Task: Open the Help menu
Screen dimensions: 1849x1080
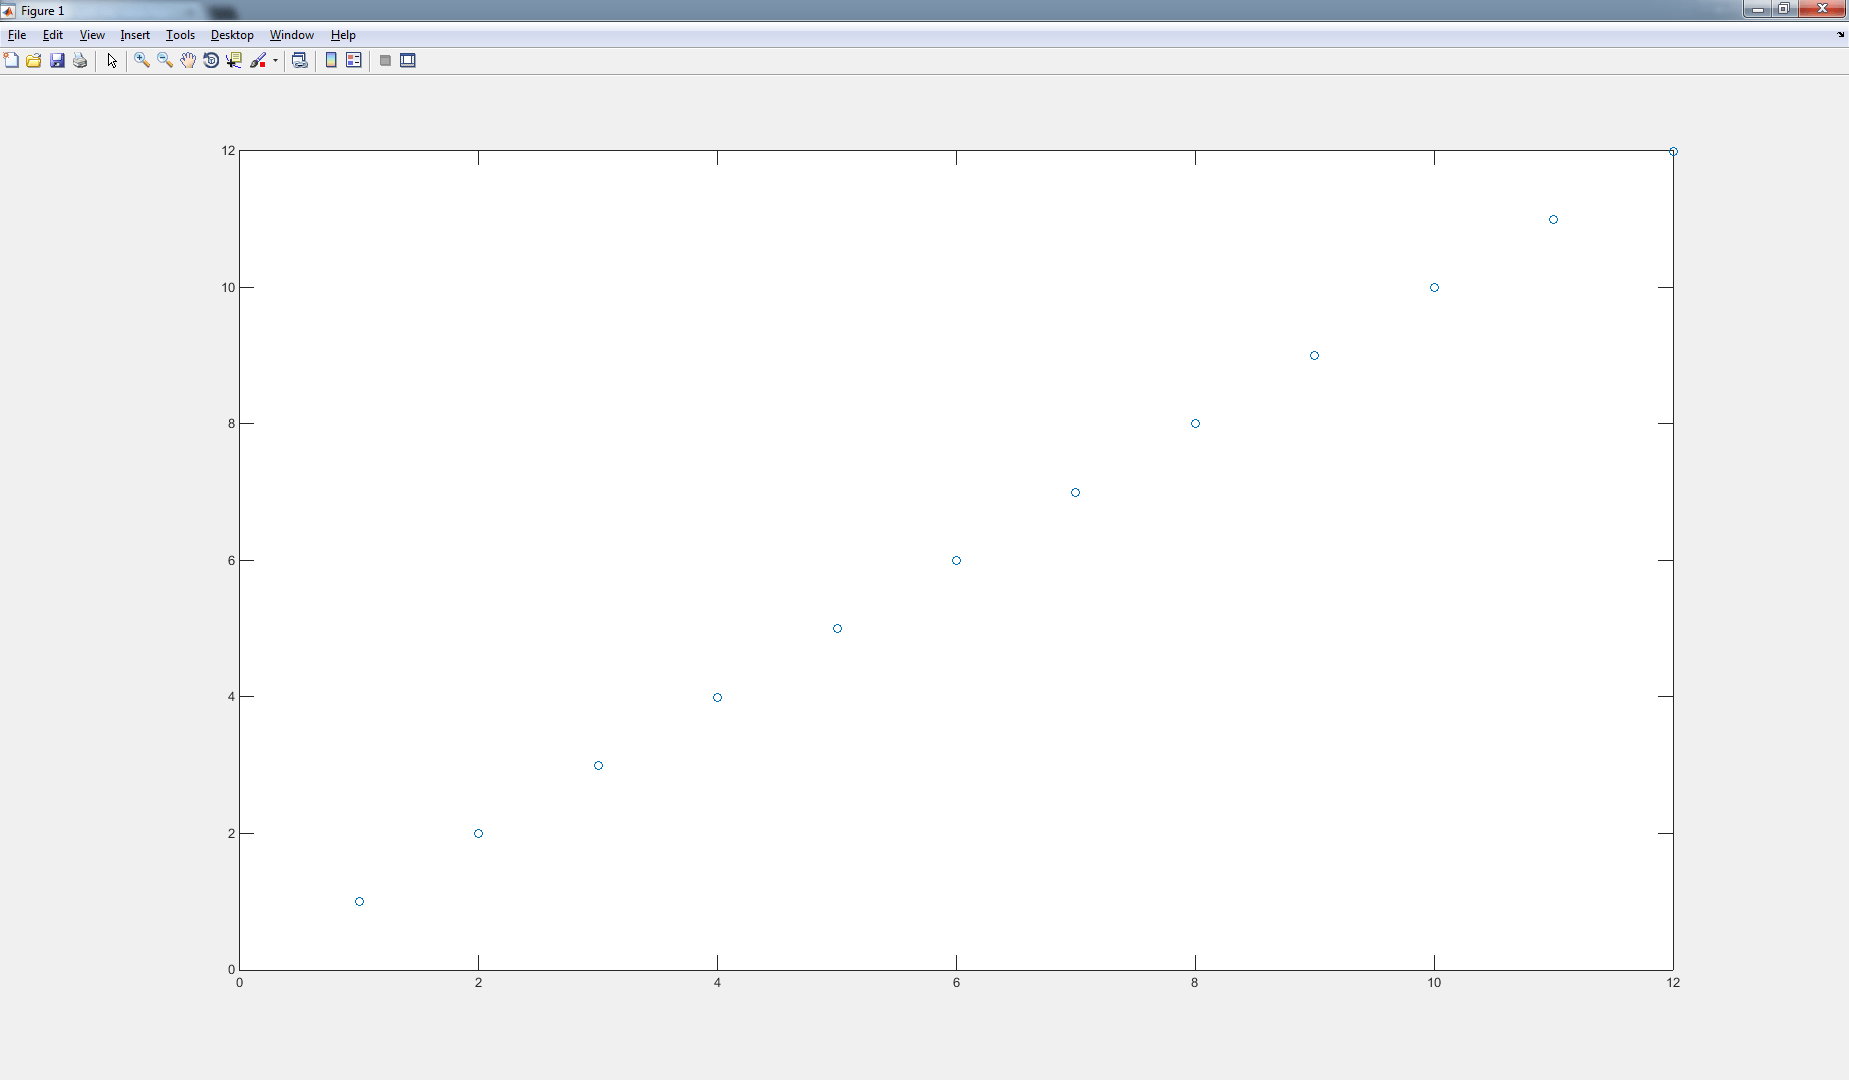Action: click(x=343, y=35)
